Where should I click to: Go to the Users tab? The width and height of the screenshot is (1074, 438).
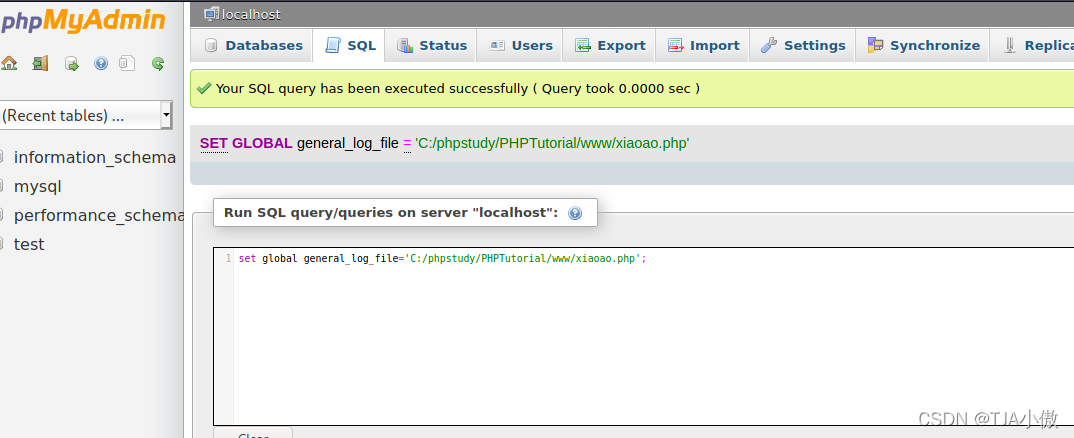pos(520,45)
